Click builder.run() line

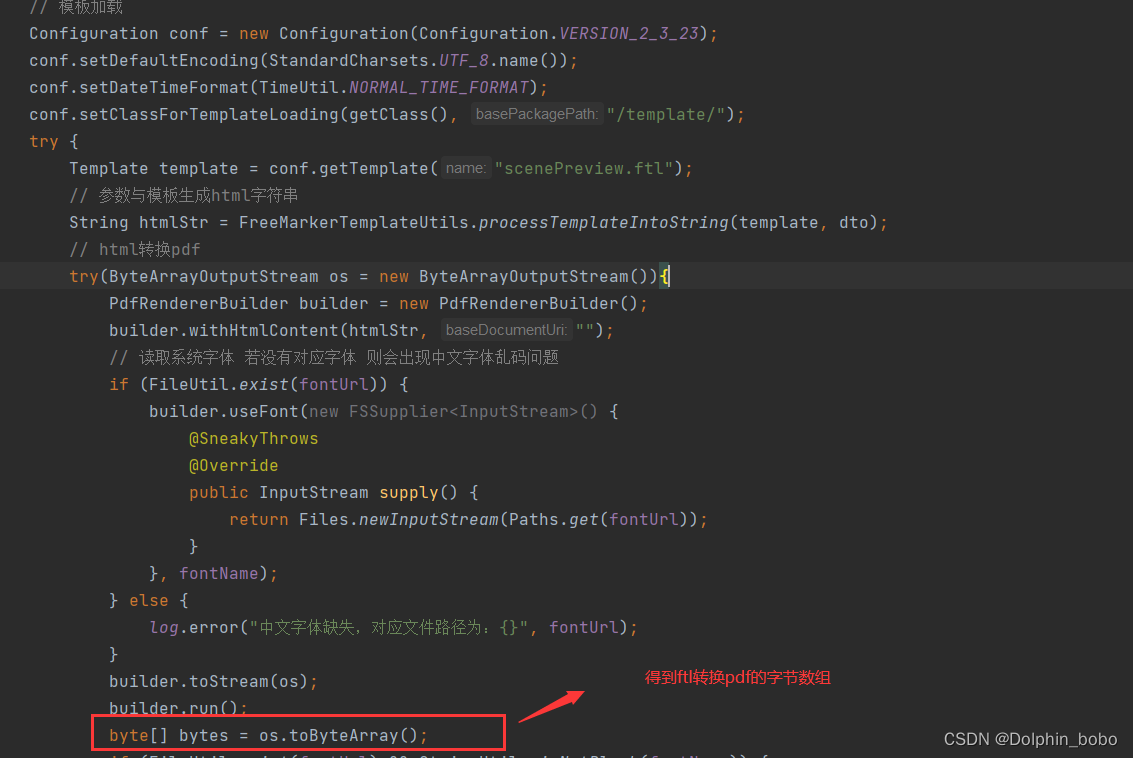point(178,708)
